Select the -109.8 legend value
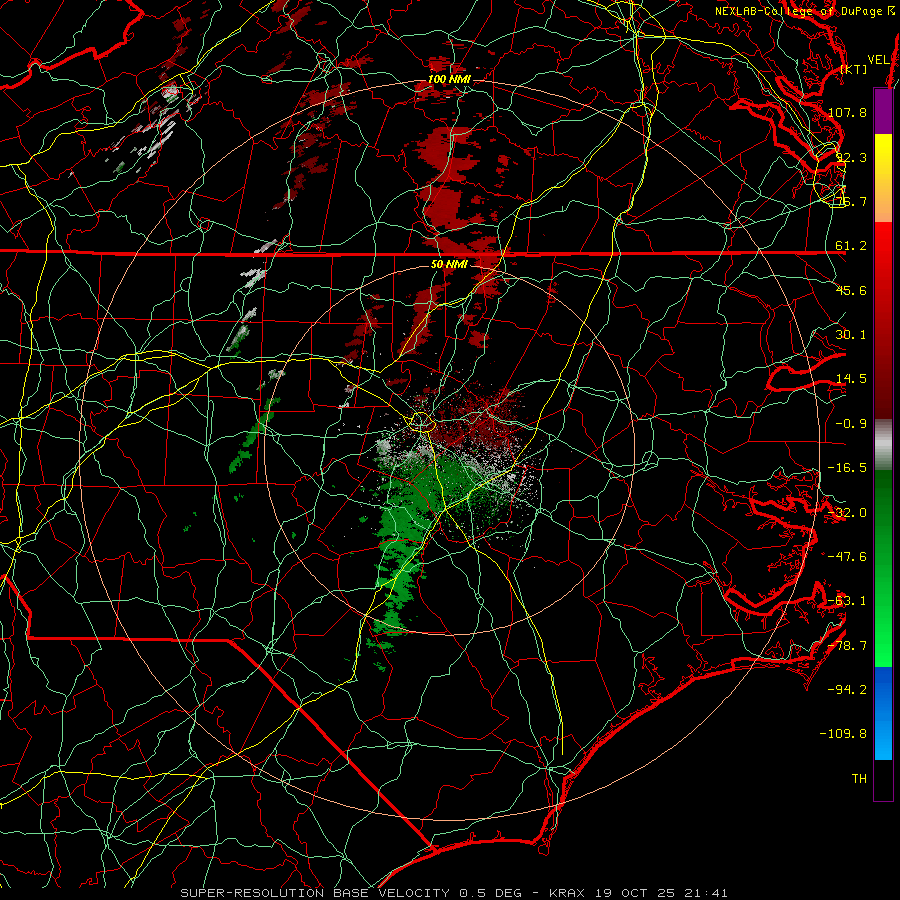Screen dimensions: 900x900 [843, 734]
